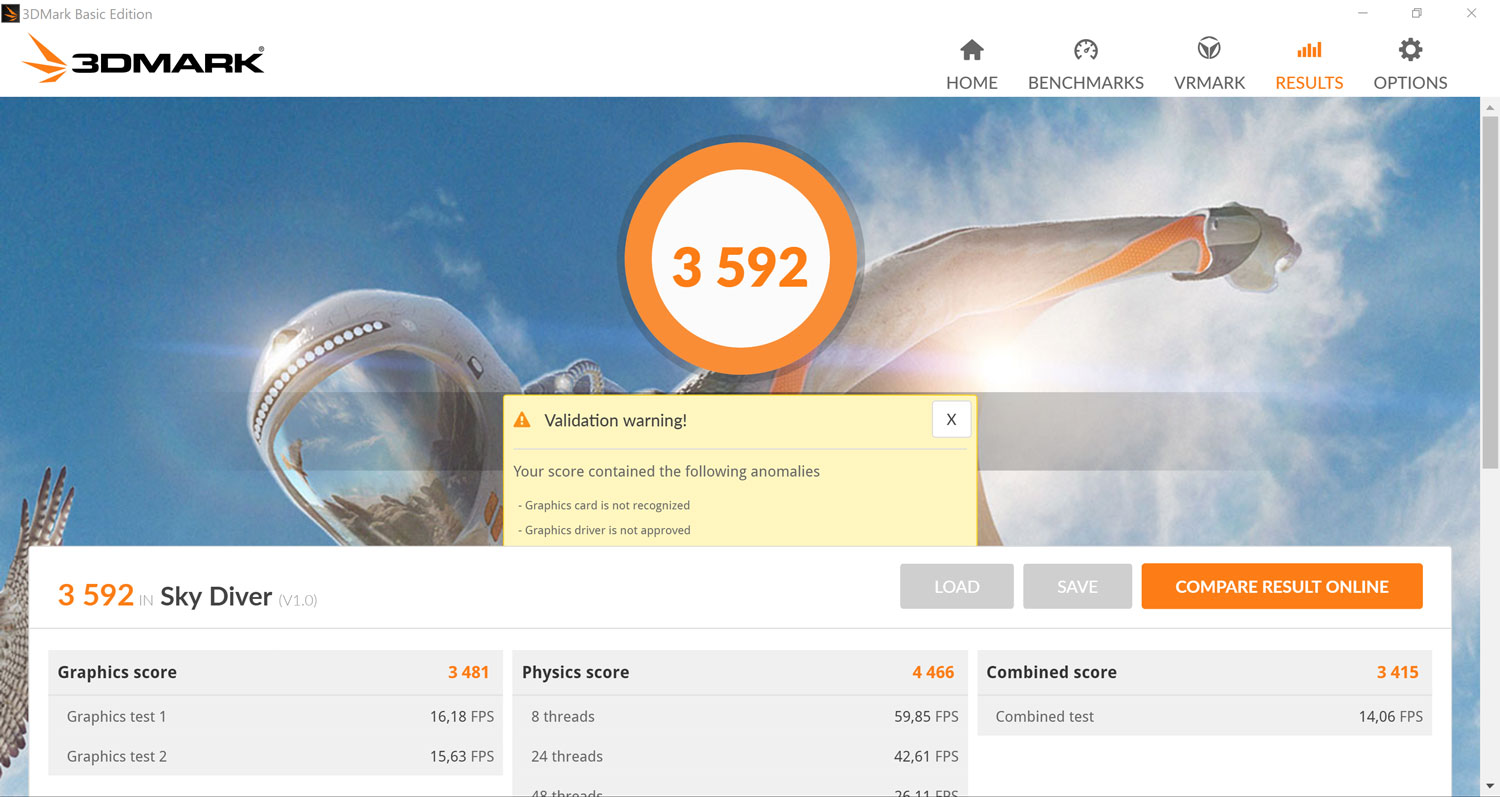Click the 3 481 graphics score value

pos(469,672)
